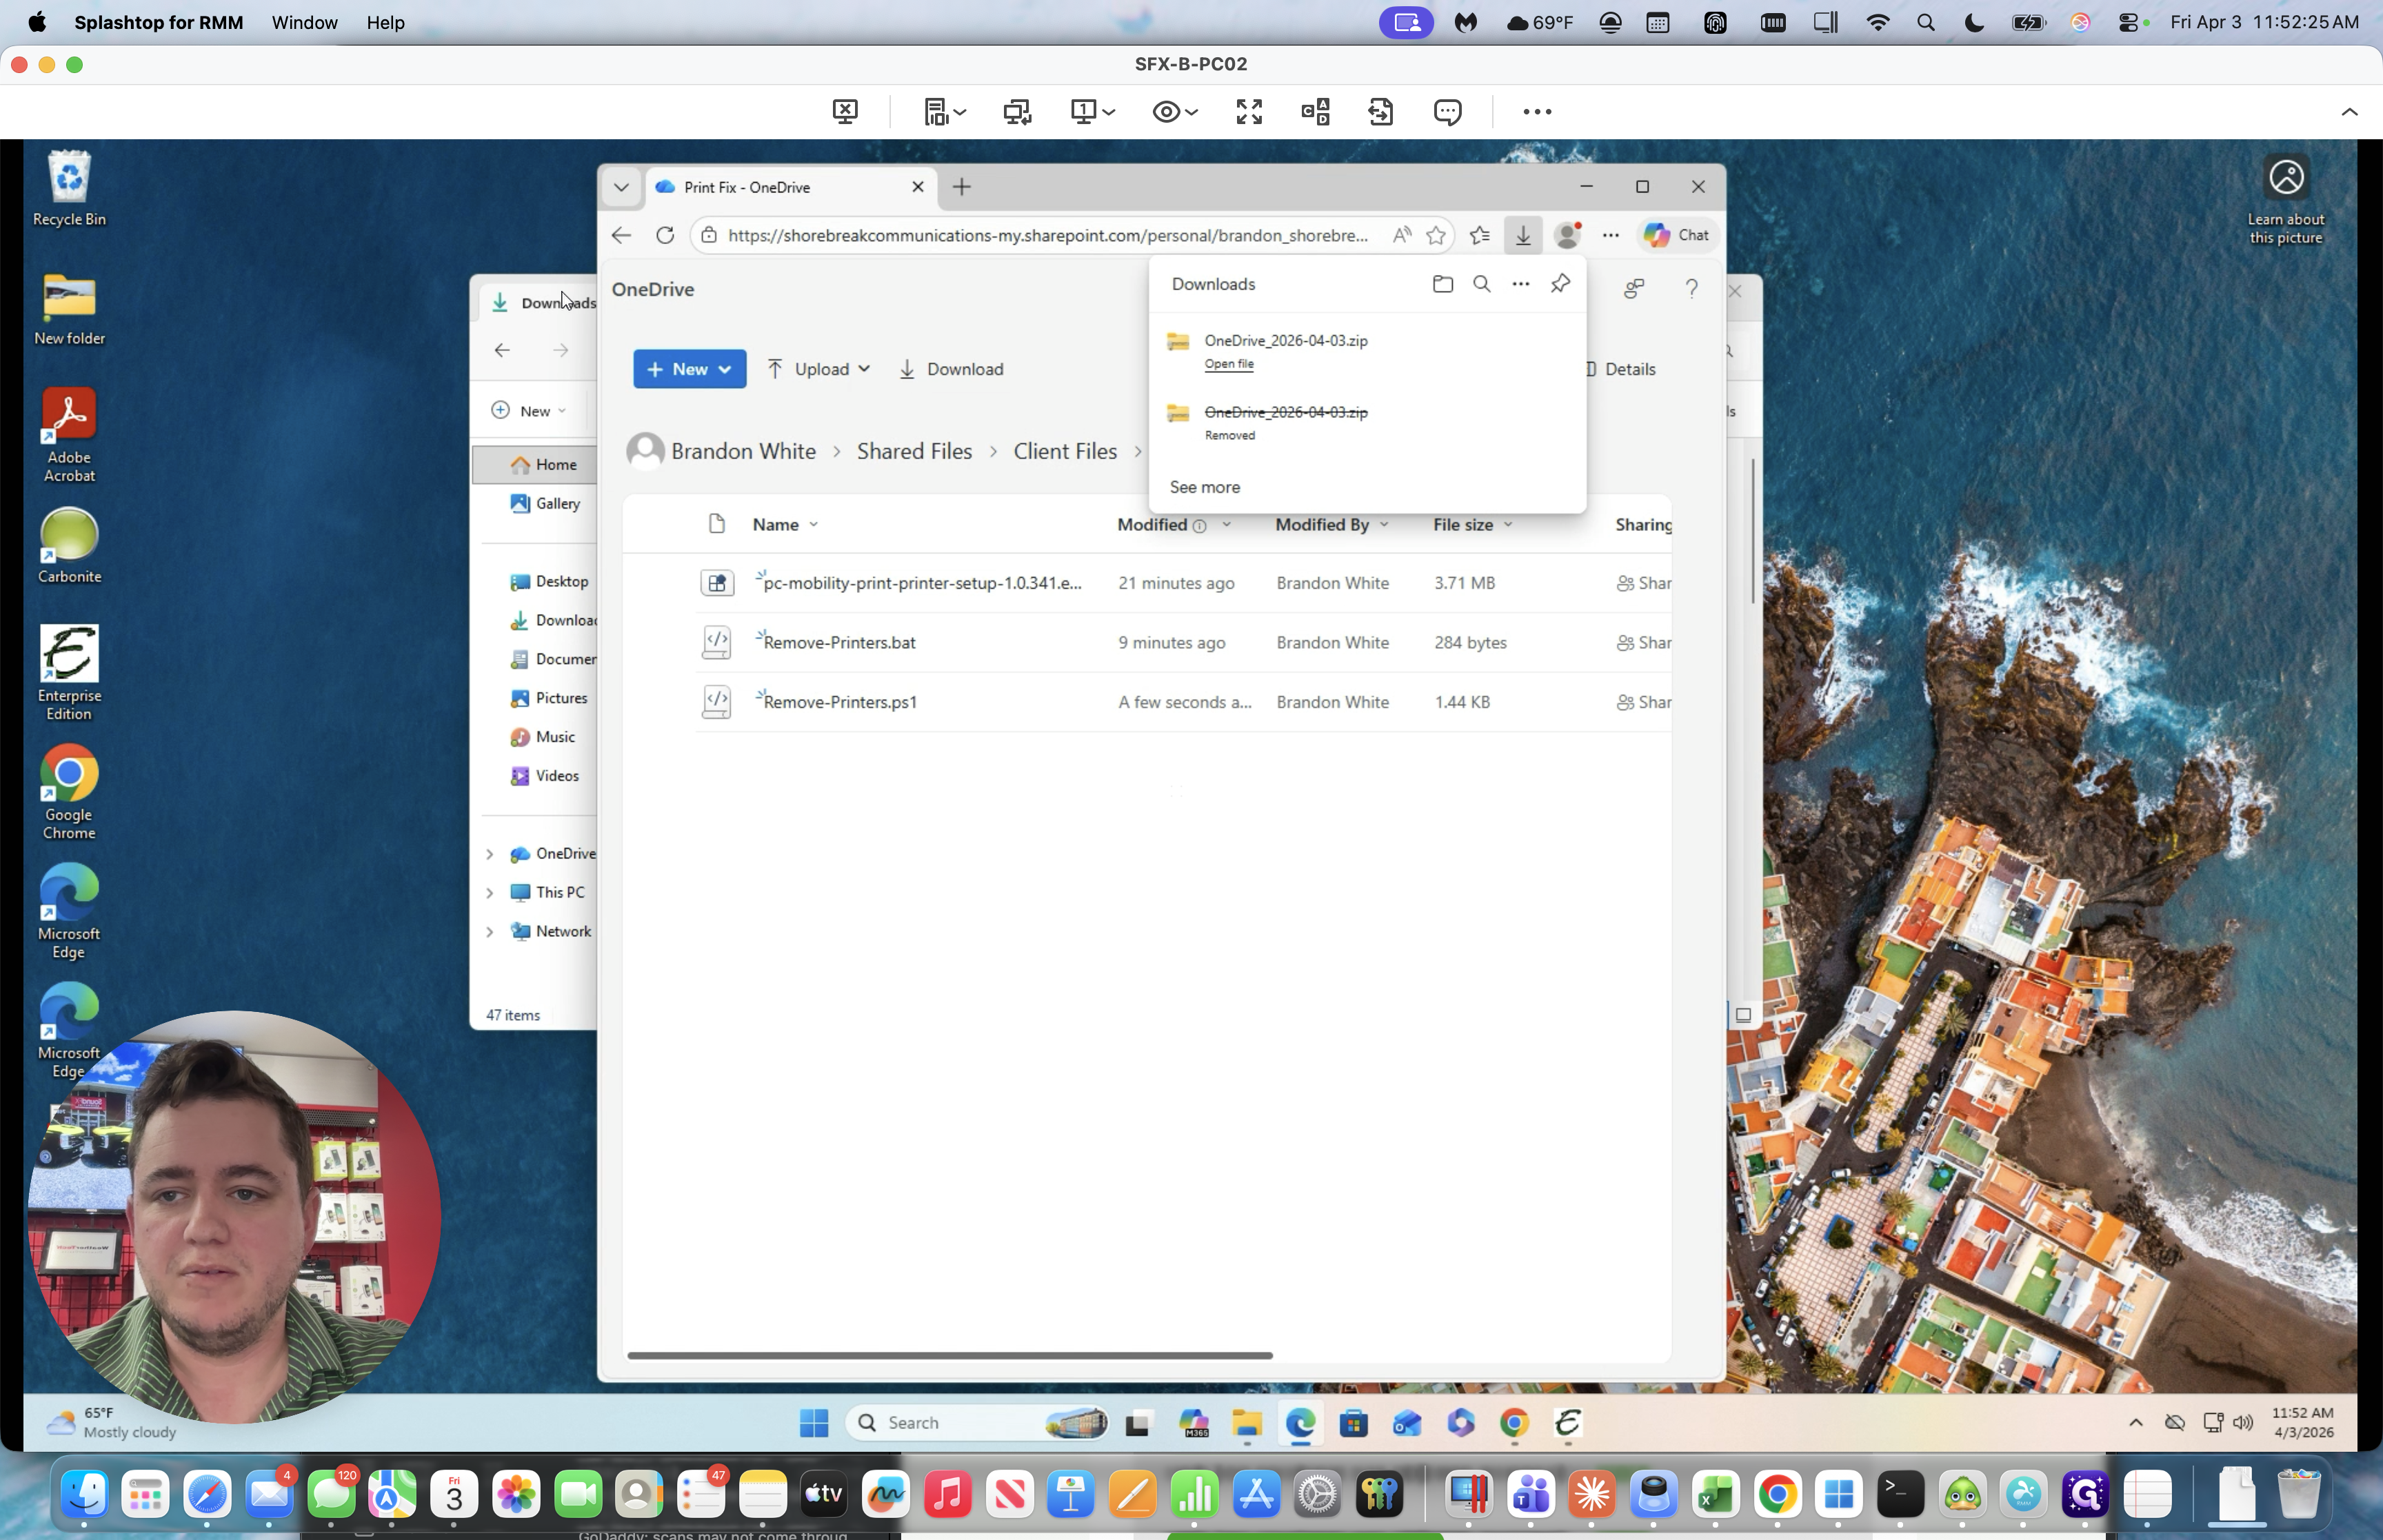The width and height of the screenshot is (2383, 1540).
Task: Click Edge favorites star icon
Action: tap(1436, 235)
